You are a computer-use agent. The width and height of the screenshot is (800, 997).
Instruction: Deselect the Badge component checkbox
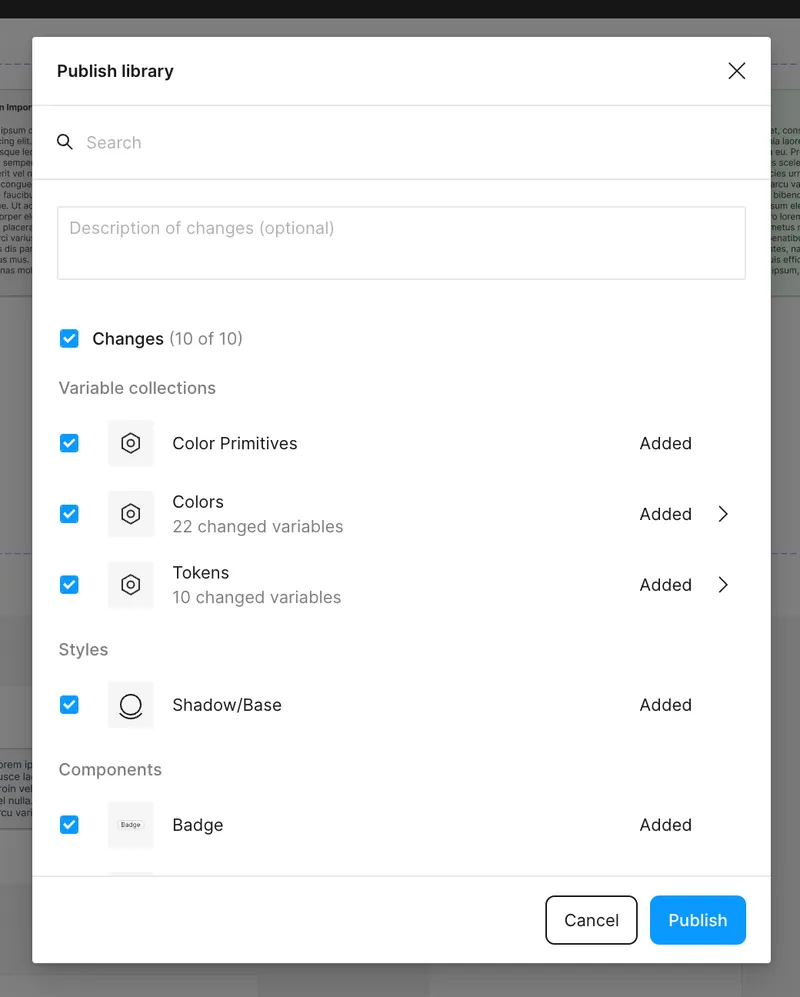click(69, 824)
